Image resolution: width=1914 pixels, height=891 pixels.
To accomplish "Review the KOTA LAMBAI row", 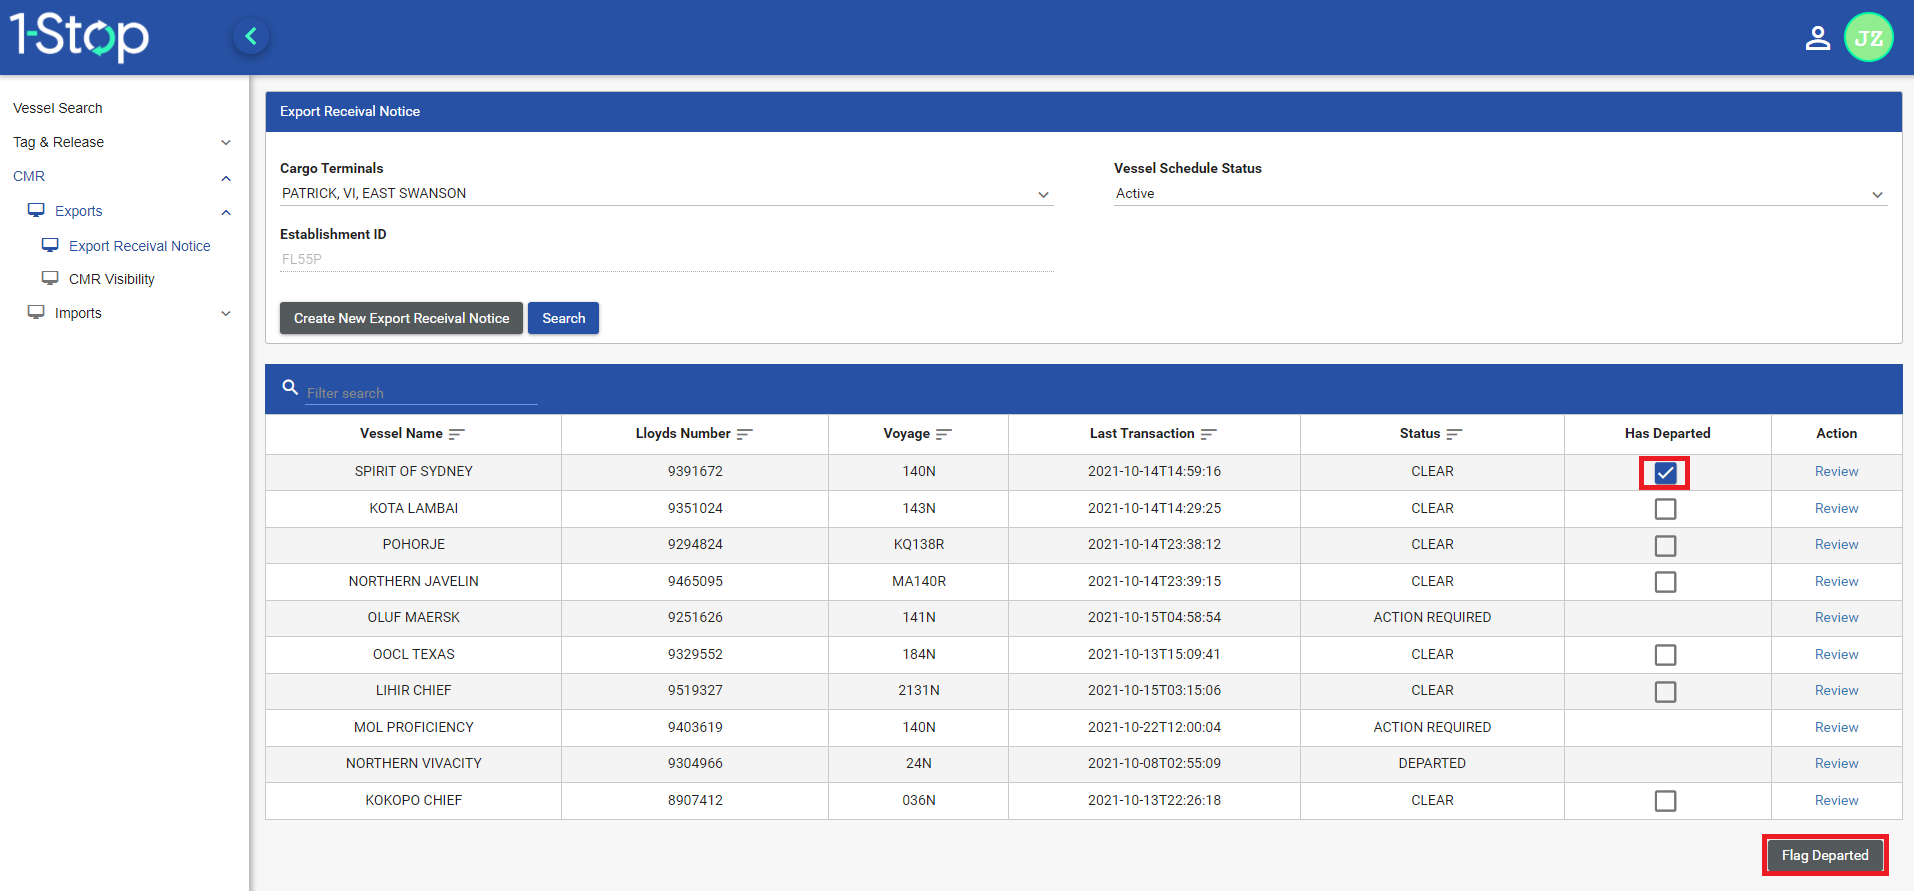I will click(1836, 508).
